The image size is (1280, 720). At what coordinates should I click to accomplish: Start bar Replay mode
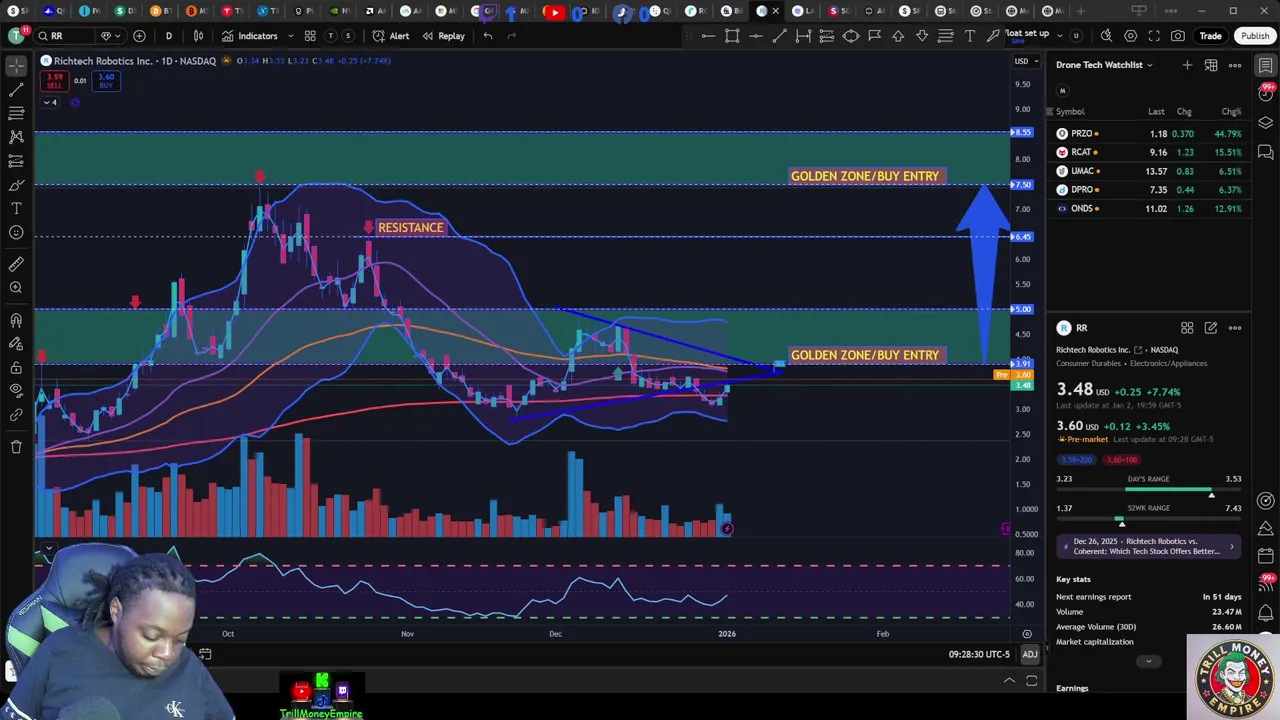point(443,36)
